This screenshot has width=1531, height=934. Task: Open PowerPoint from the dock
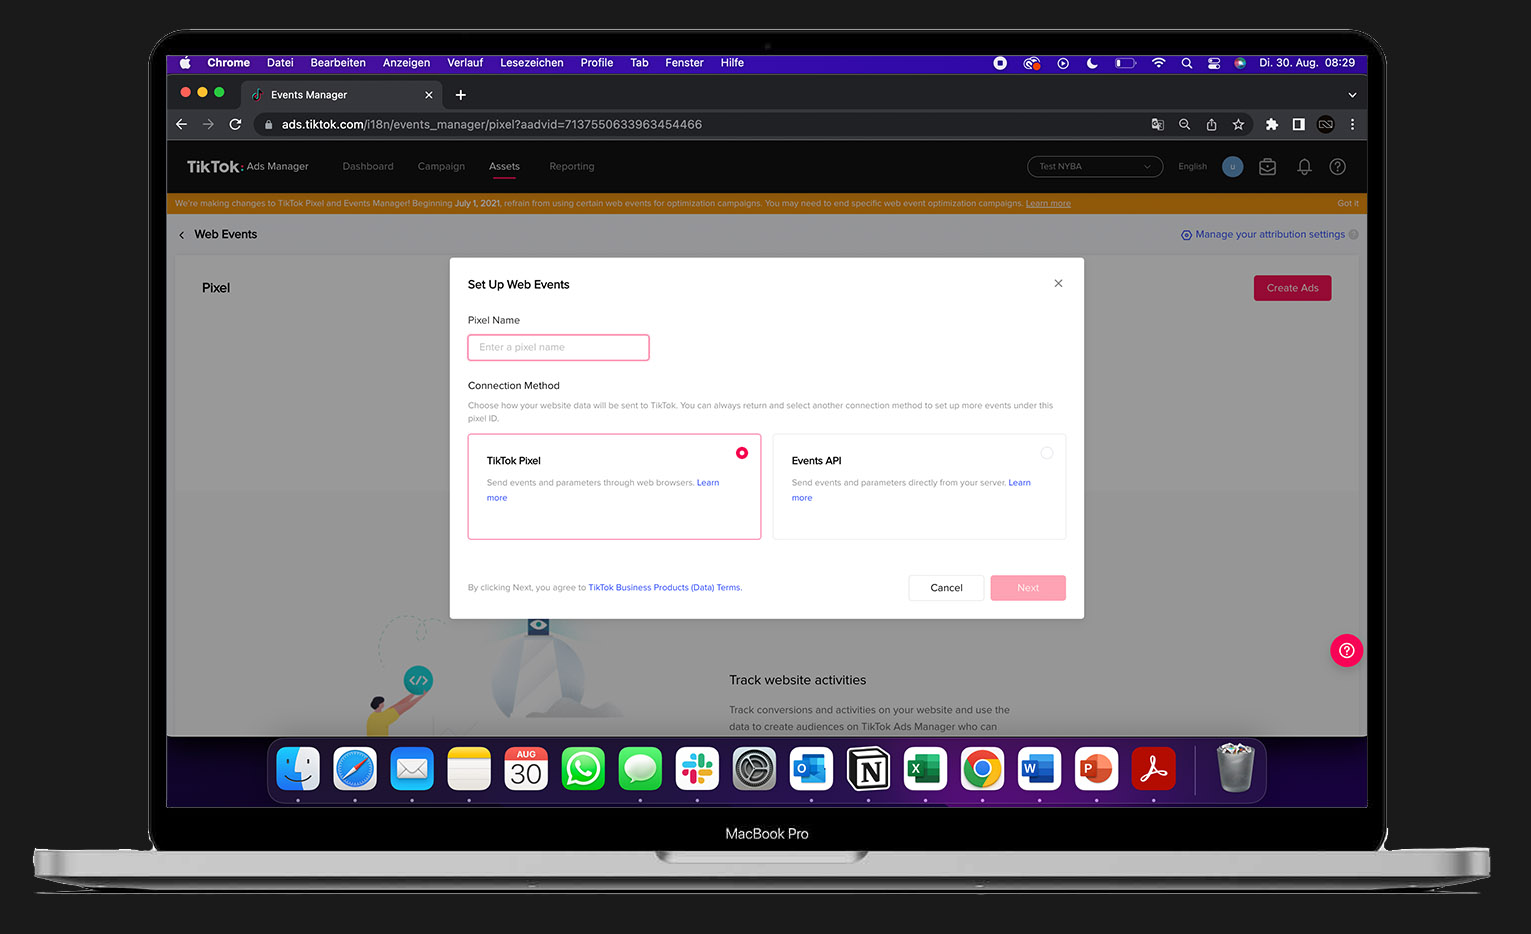[1096, 769]
